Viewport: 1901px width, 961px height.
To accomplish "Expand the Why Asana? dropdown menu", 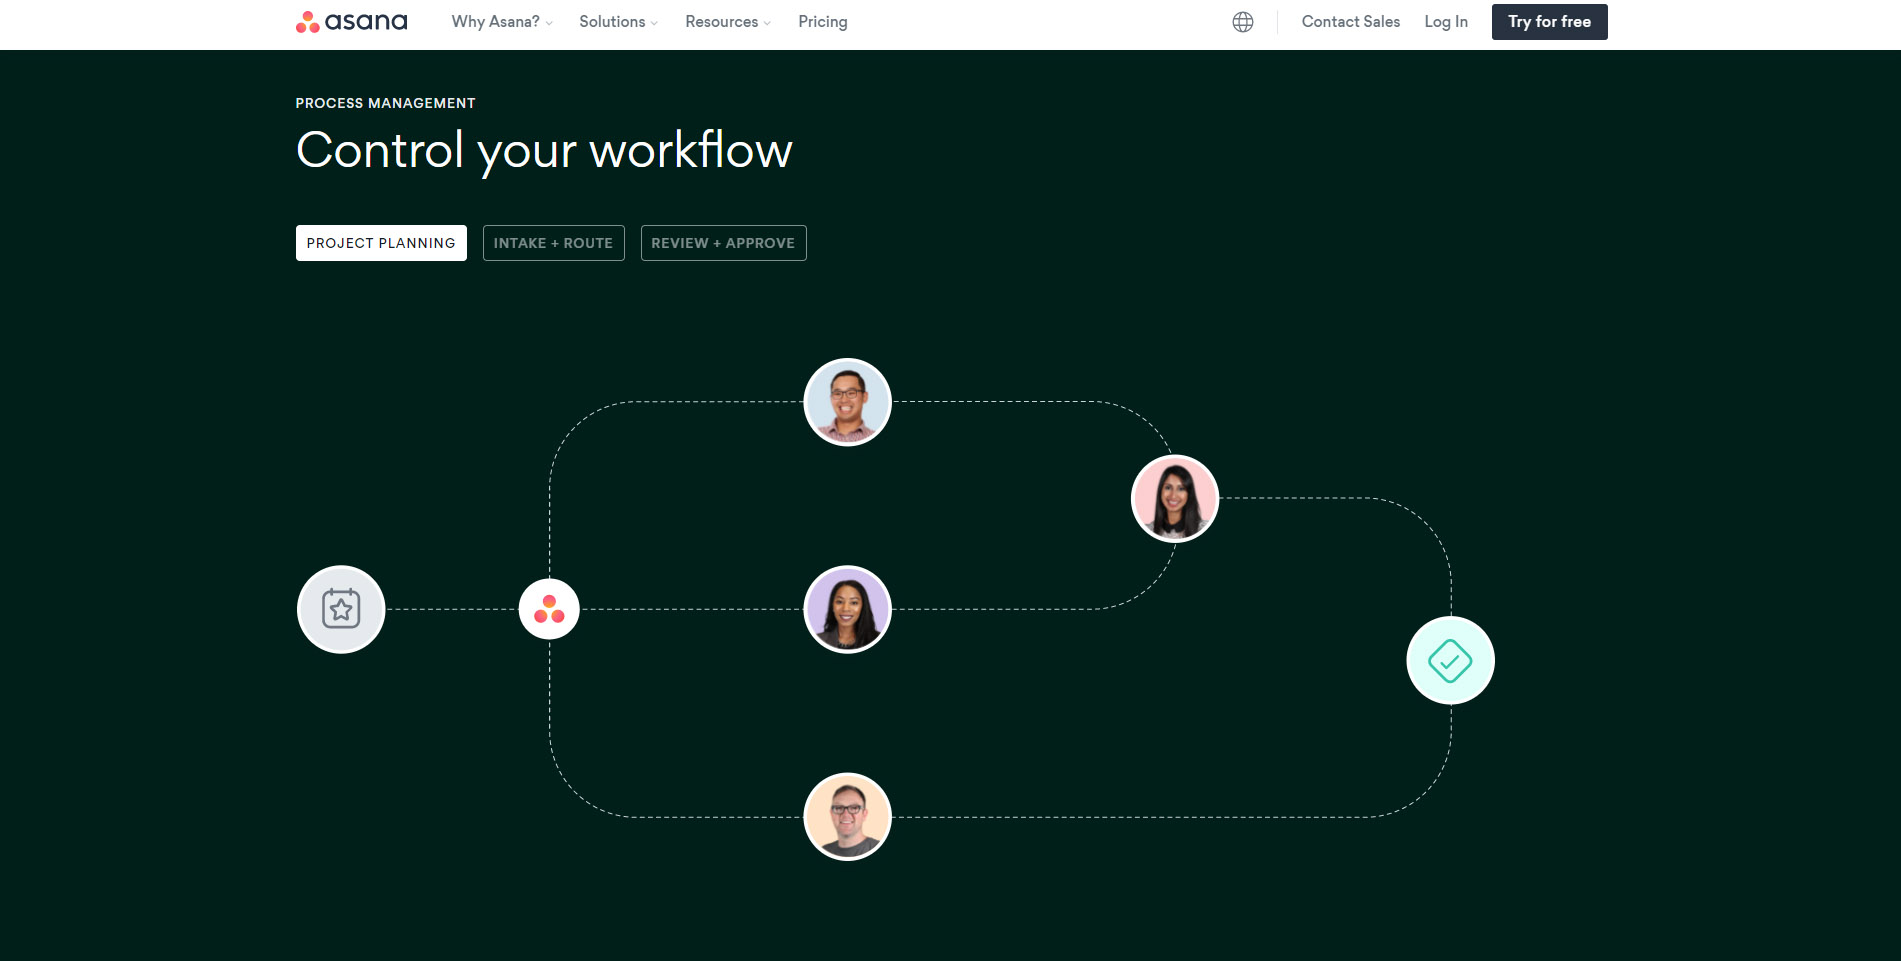I will coord(501,22).
